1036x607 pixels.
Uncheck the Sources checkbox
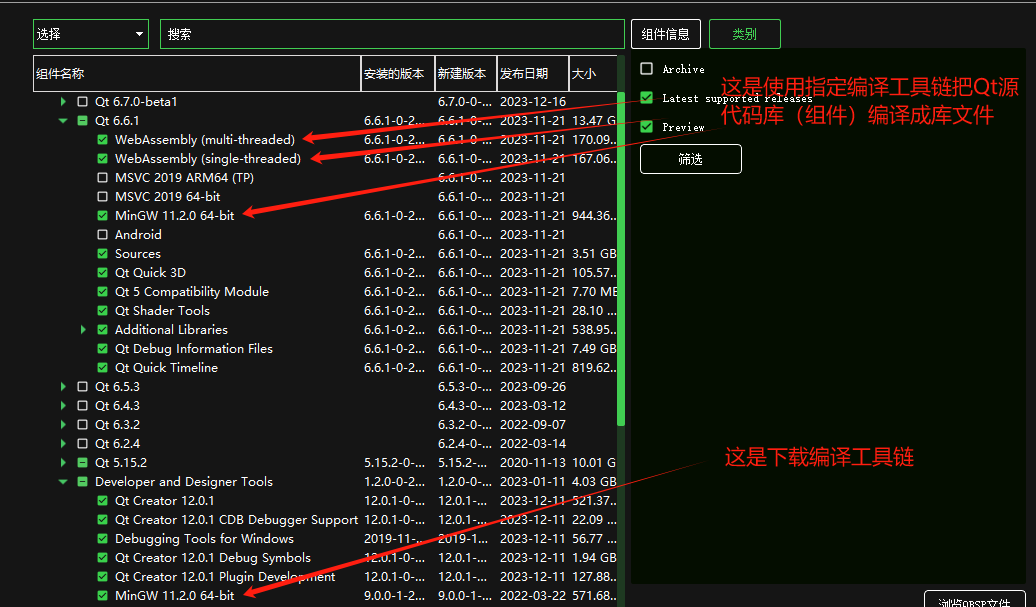pyautogui.click(x=102, y=254)
